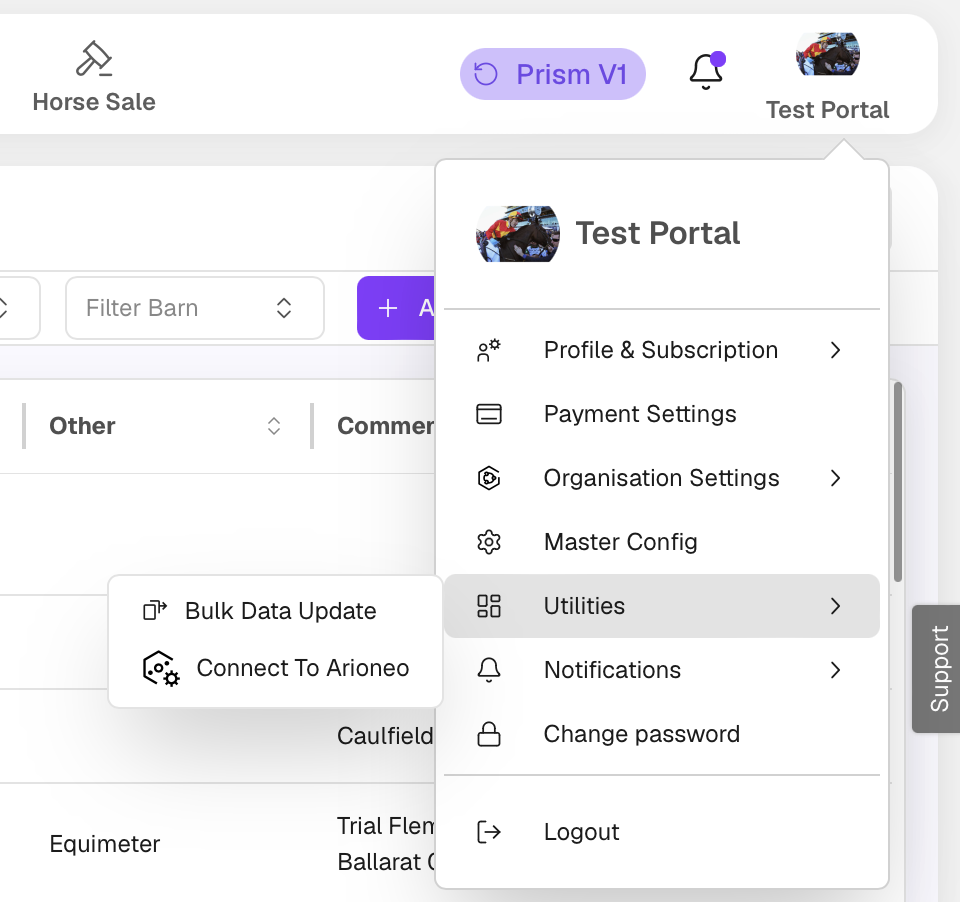The width and height of the screenshot is (960, 902).
Task: Expand the Profile & Subscription chevron
Action: pos(835,350)
